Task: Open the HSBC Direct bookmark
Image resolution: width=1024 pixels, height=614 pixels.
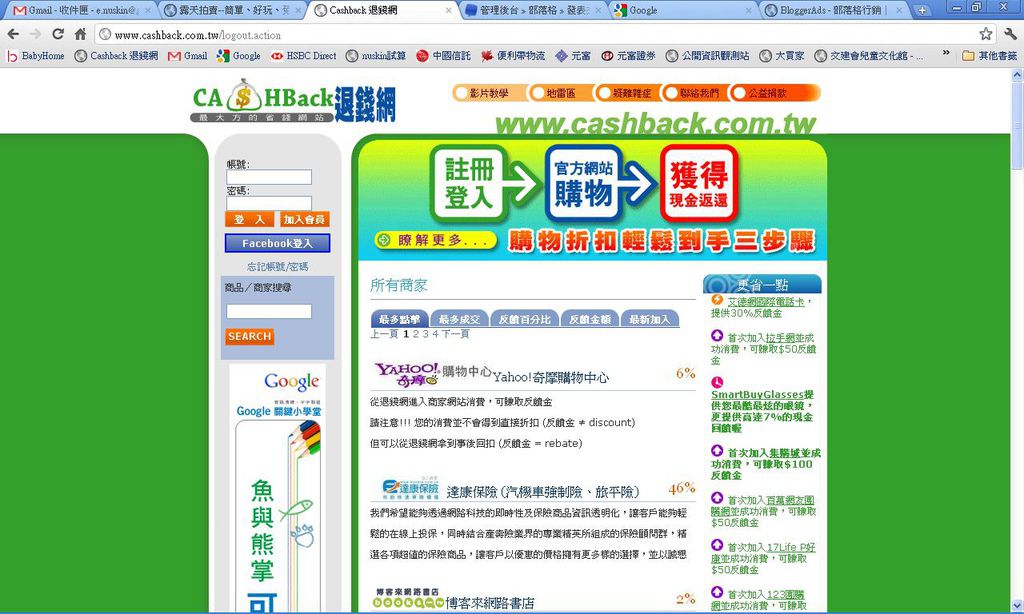Action: point(304,56)
